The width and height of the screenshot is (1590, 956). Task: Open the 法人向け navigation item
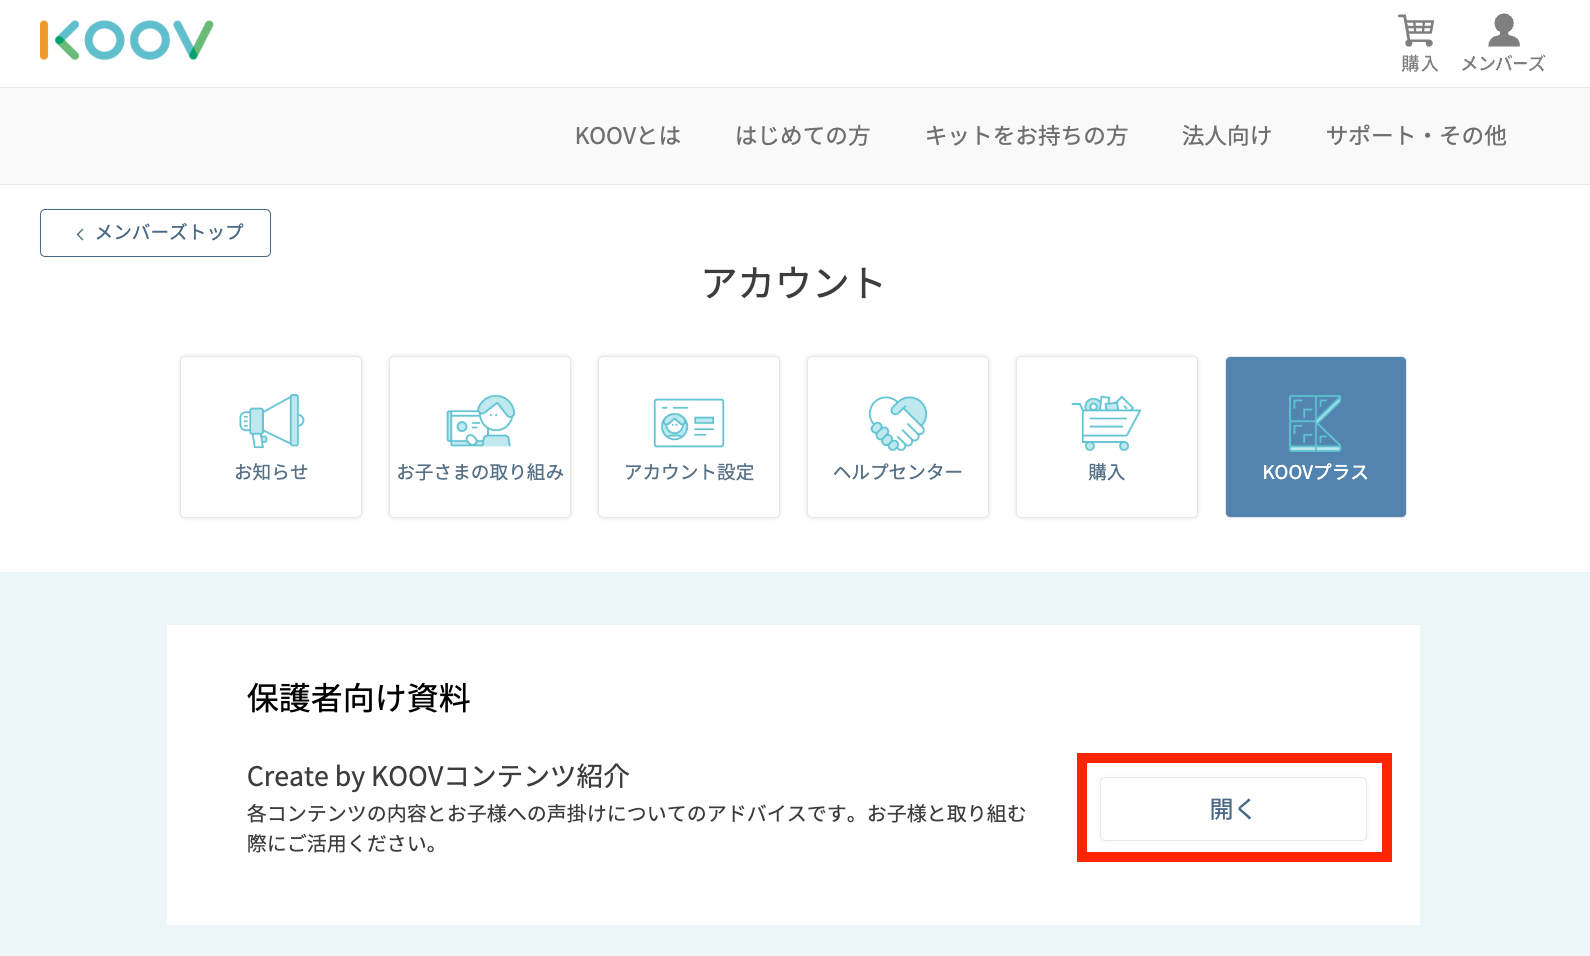1226,136
